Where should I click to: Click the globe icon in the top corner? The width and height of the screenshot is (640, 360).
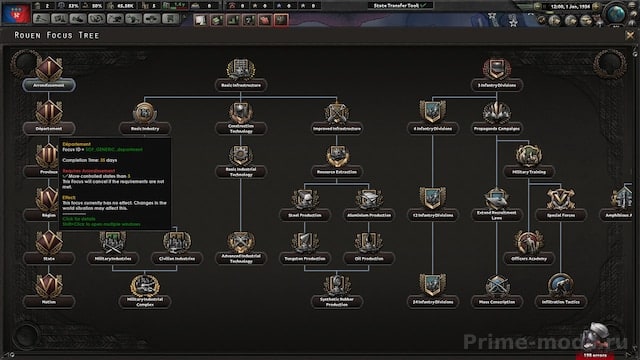point(616,13)
